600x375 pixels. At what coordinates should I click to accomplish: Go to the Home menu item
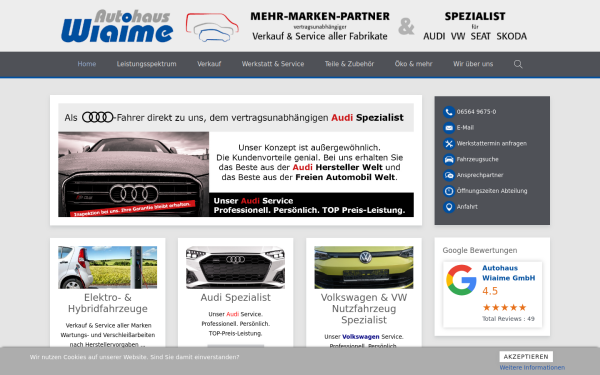(87, 64)
